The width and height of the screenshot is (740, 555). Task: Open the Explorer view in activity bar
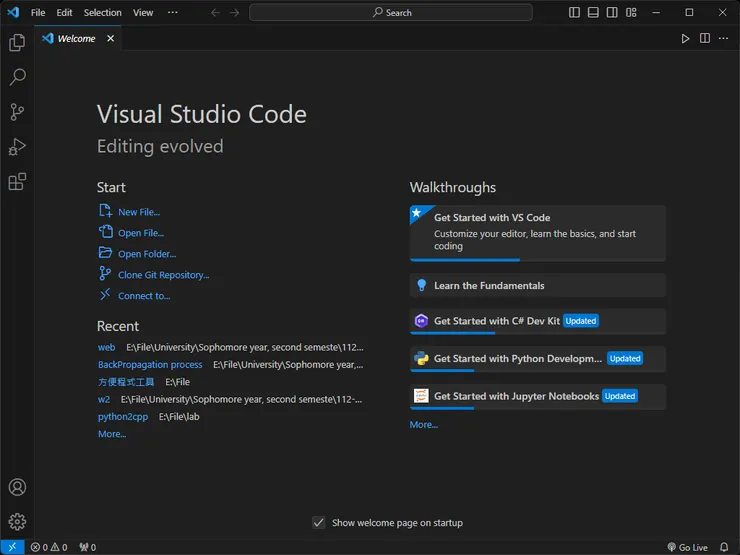point(17,43)
